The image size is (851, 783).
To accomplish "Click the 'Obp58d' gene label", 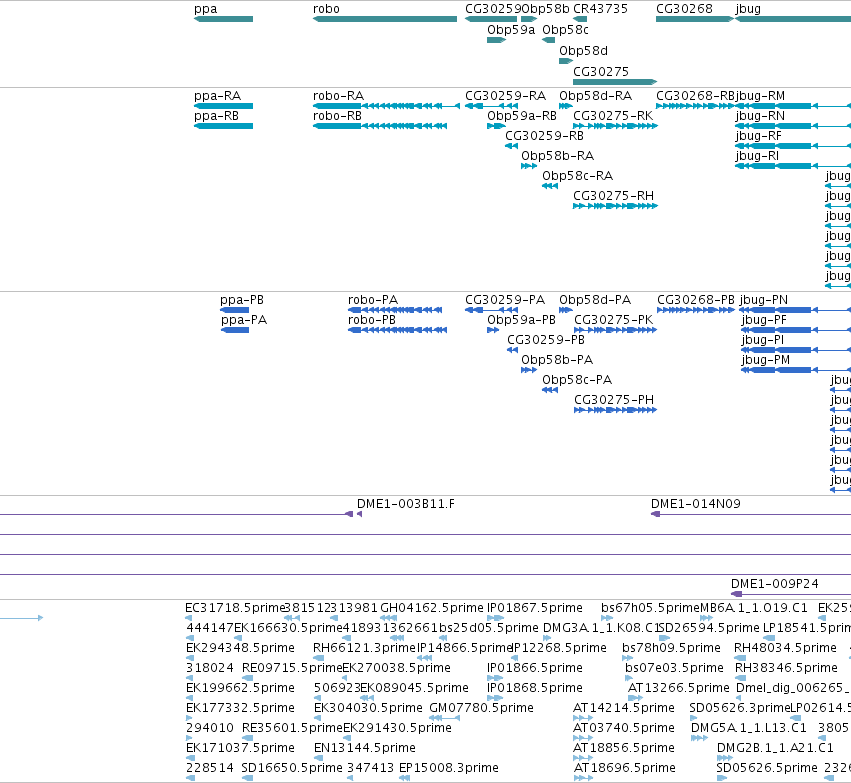I will click(x=583, y=51).
